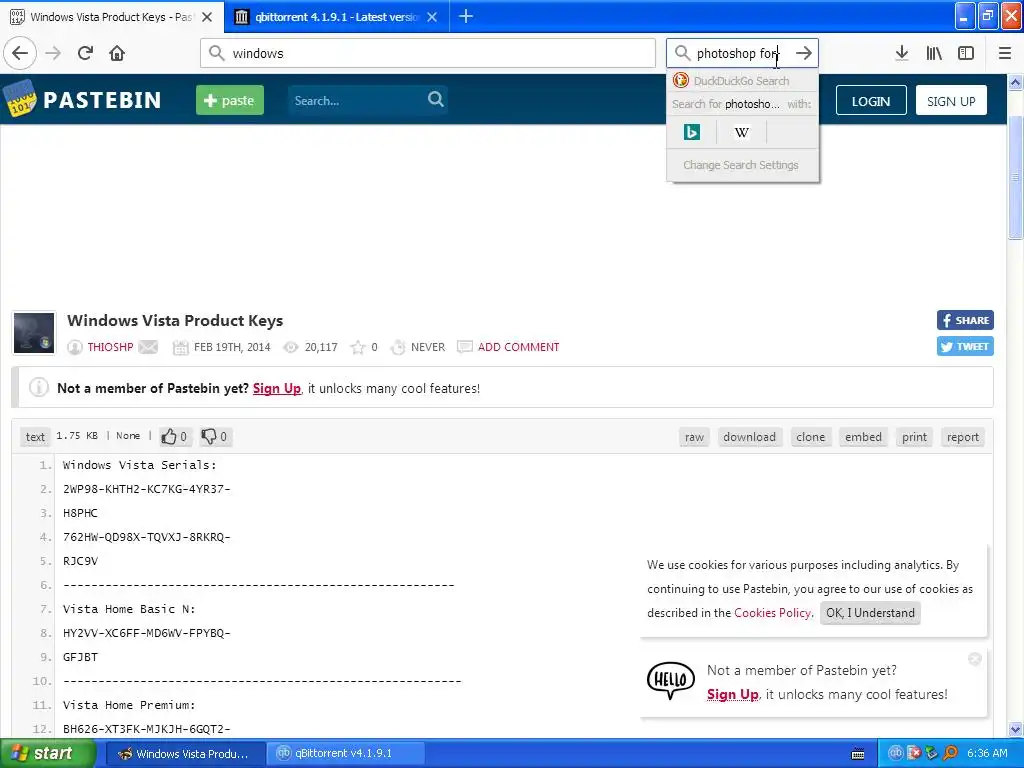Click the DuckDuckGo Search suggestion
This screenshot has width=1024, height=768.
click(x=743, y=81)
